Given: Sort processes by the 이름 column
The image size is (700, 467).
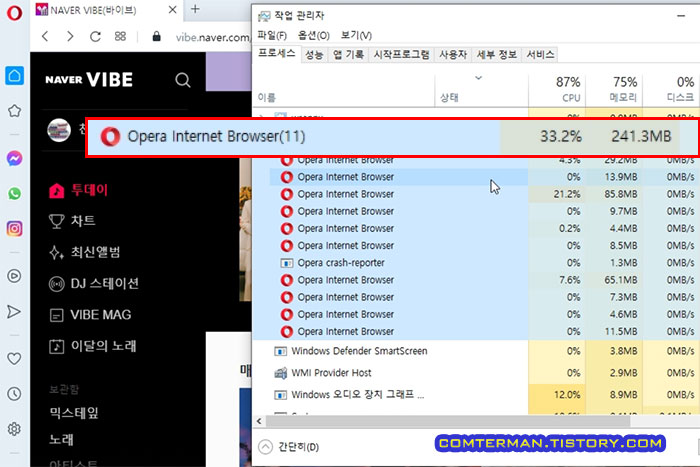Looking at the screenshot, I should (x=344, y=91).
